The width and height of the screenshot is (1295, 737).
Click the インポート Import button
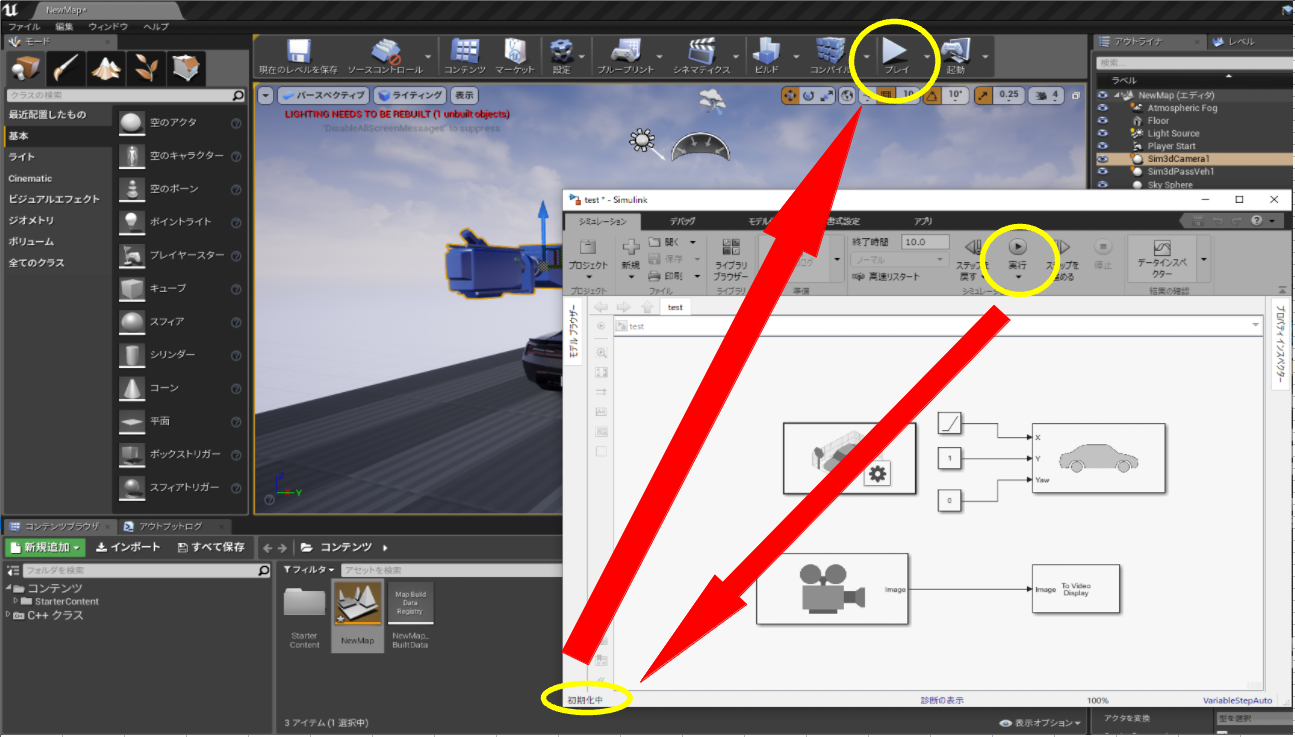tap(128, 547)
